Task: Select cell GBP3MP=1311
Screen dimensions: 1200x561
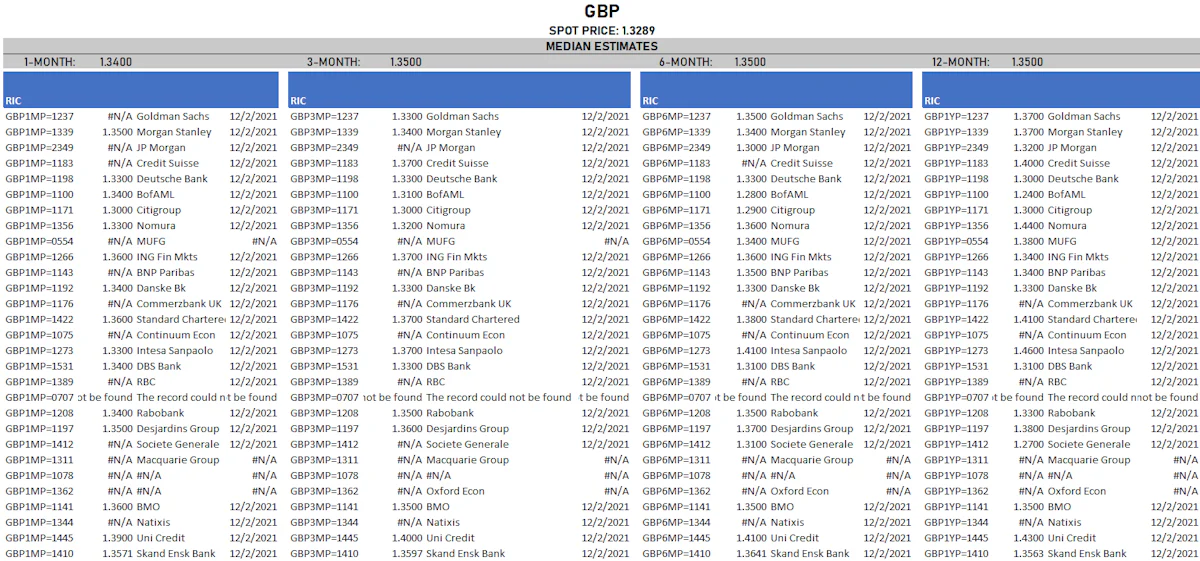Action: pyautogui.click(x=324, y=460)
